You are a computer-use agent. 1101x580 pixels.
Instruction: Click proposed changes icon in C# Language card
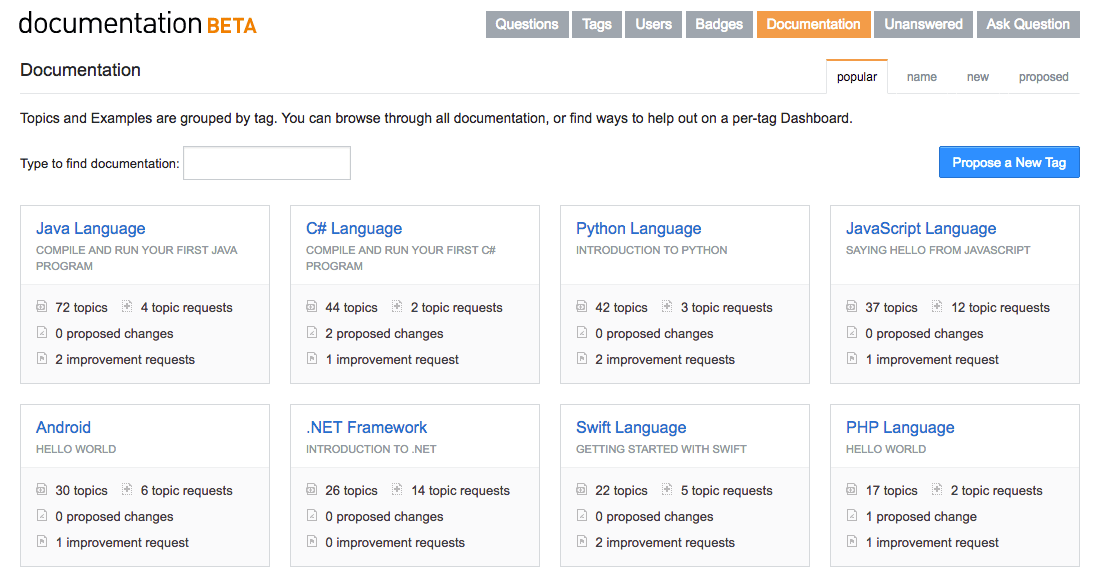(x=312, y=332)
